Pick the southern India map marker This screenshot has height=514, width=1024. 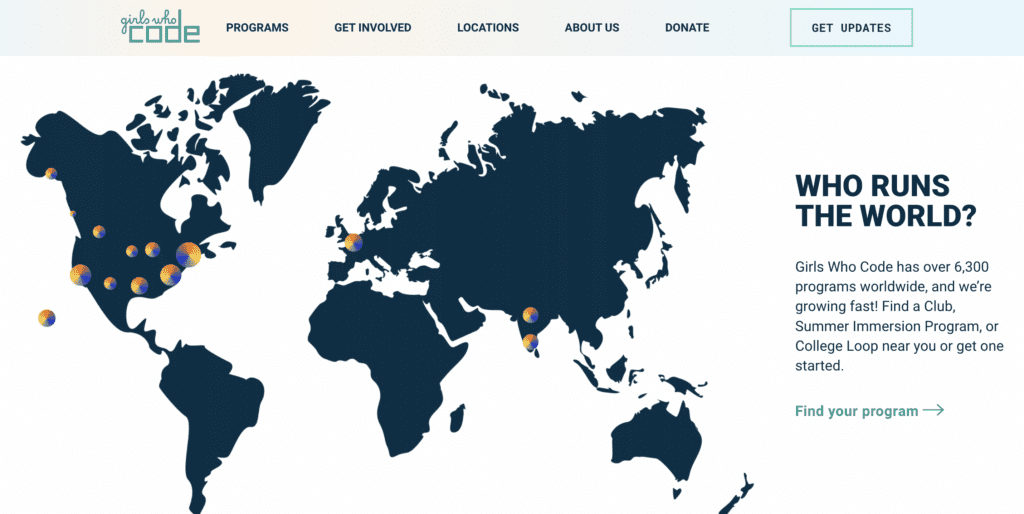(x=530, y=342)
